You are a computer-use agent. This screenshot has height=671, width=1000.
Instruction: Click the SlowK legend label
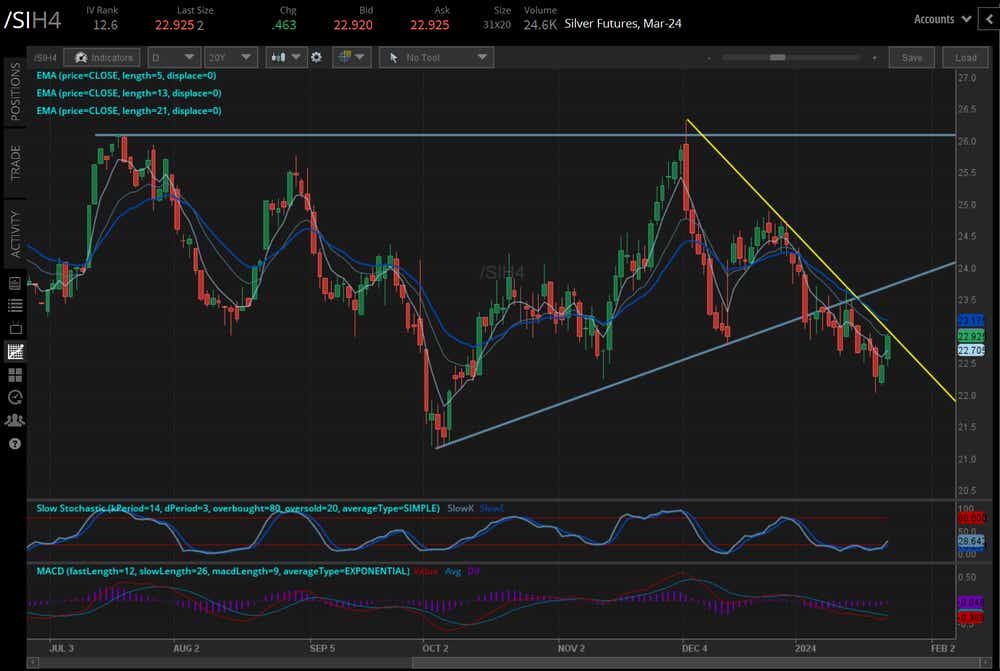[x=460, y=508]
